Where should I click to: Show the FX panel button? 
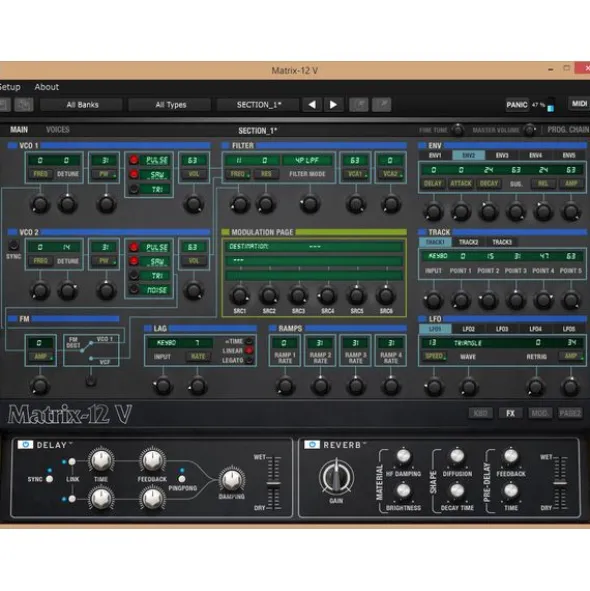510,413
